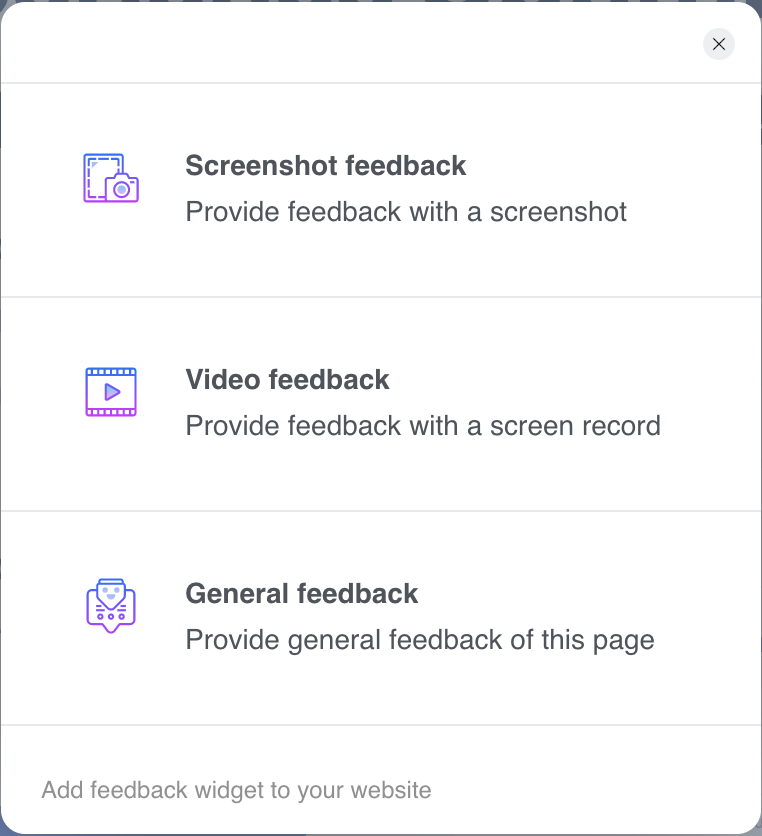Click the smiley face in the general feedback icon
The image size is (762, 836).
[111, 592]
